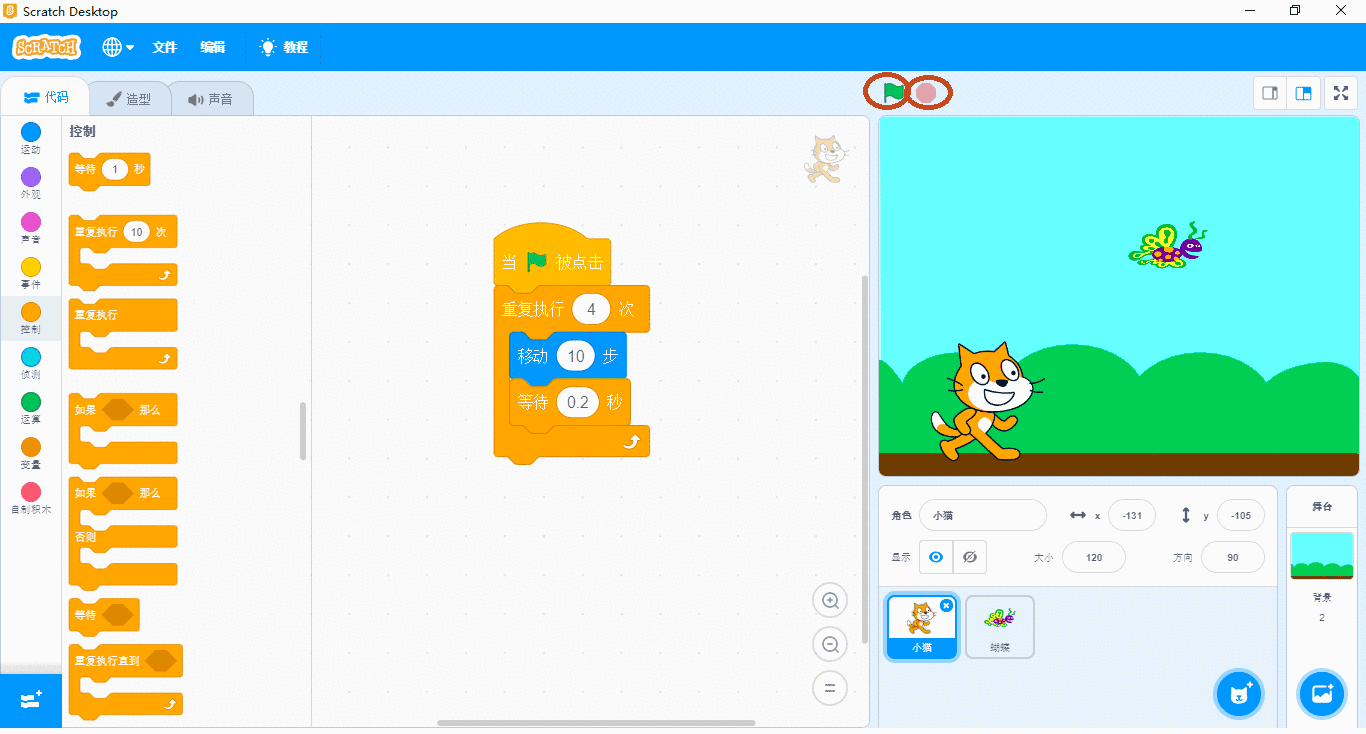
Task: Click the workspace horizontal scrollbar
Action: (596, 722)
